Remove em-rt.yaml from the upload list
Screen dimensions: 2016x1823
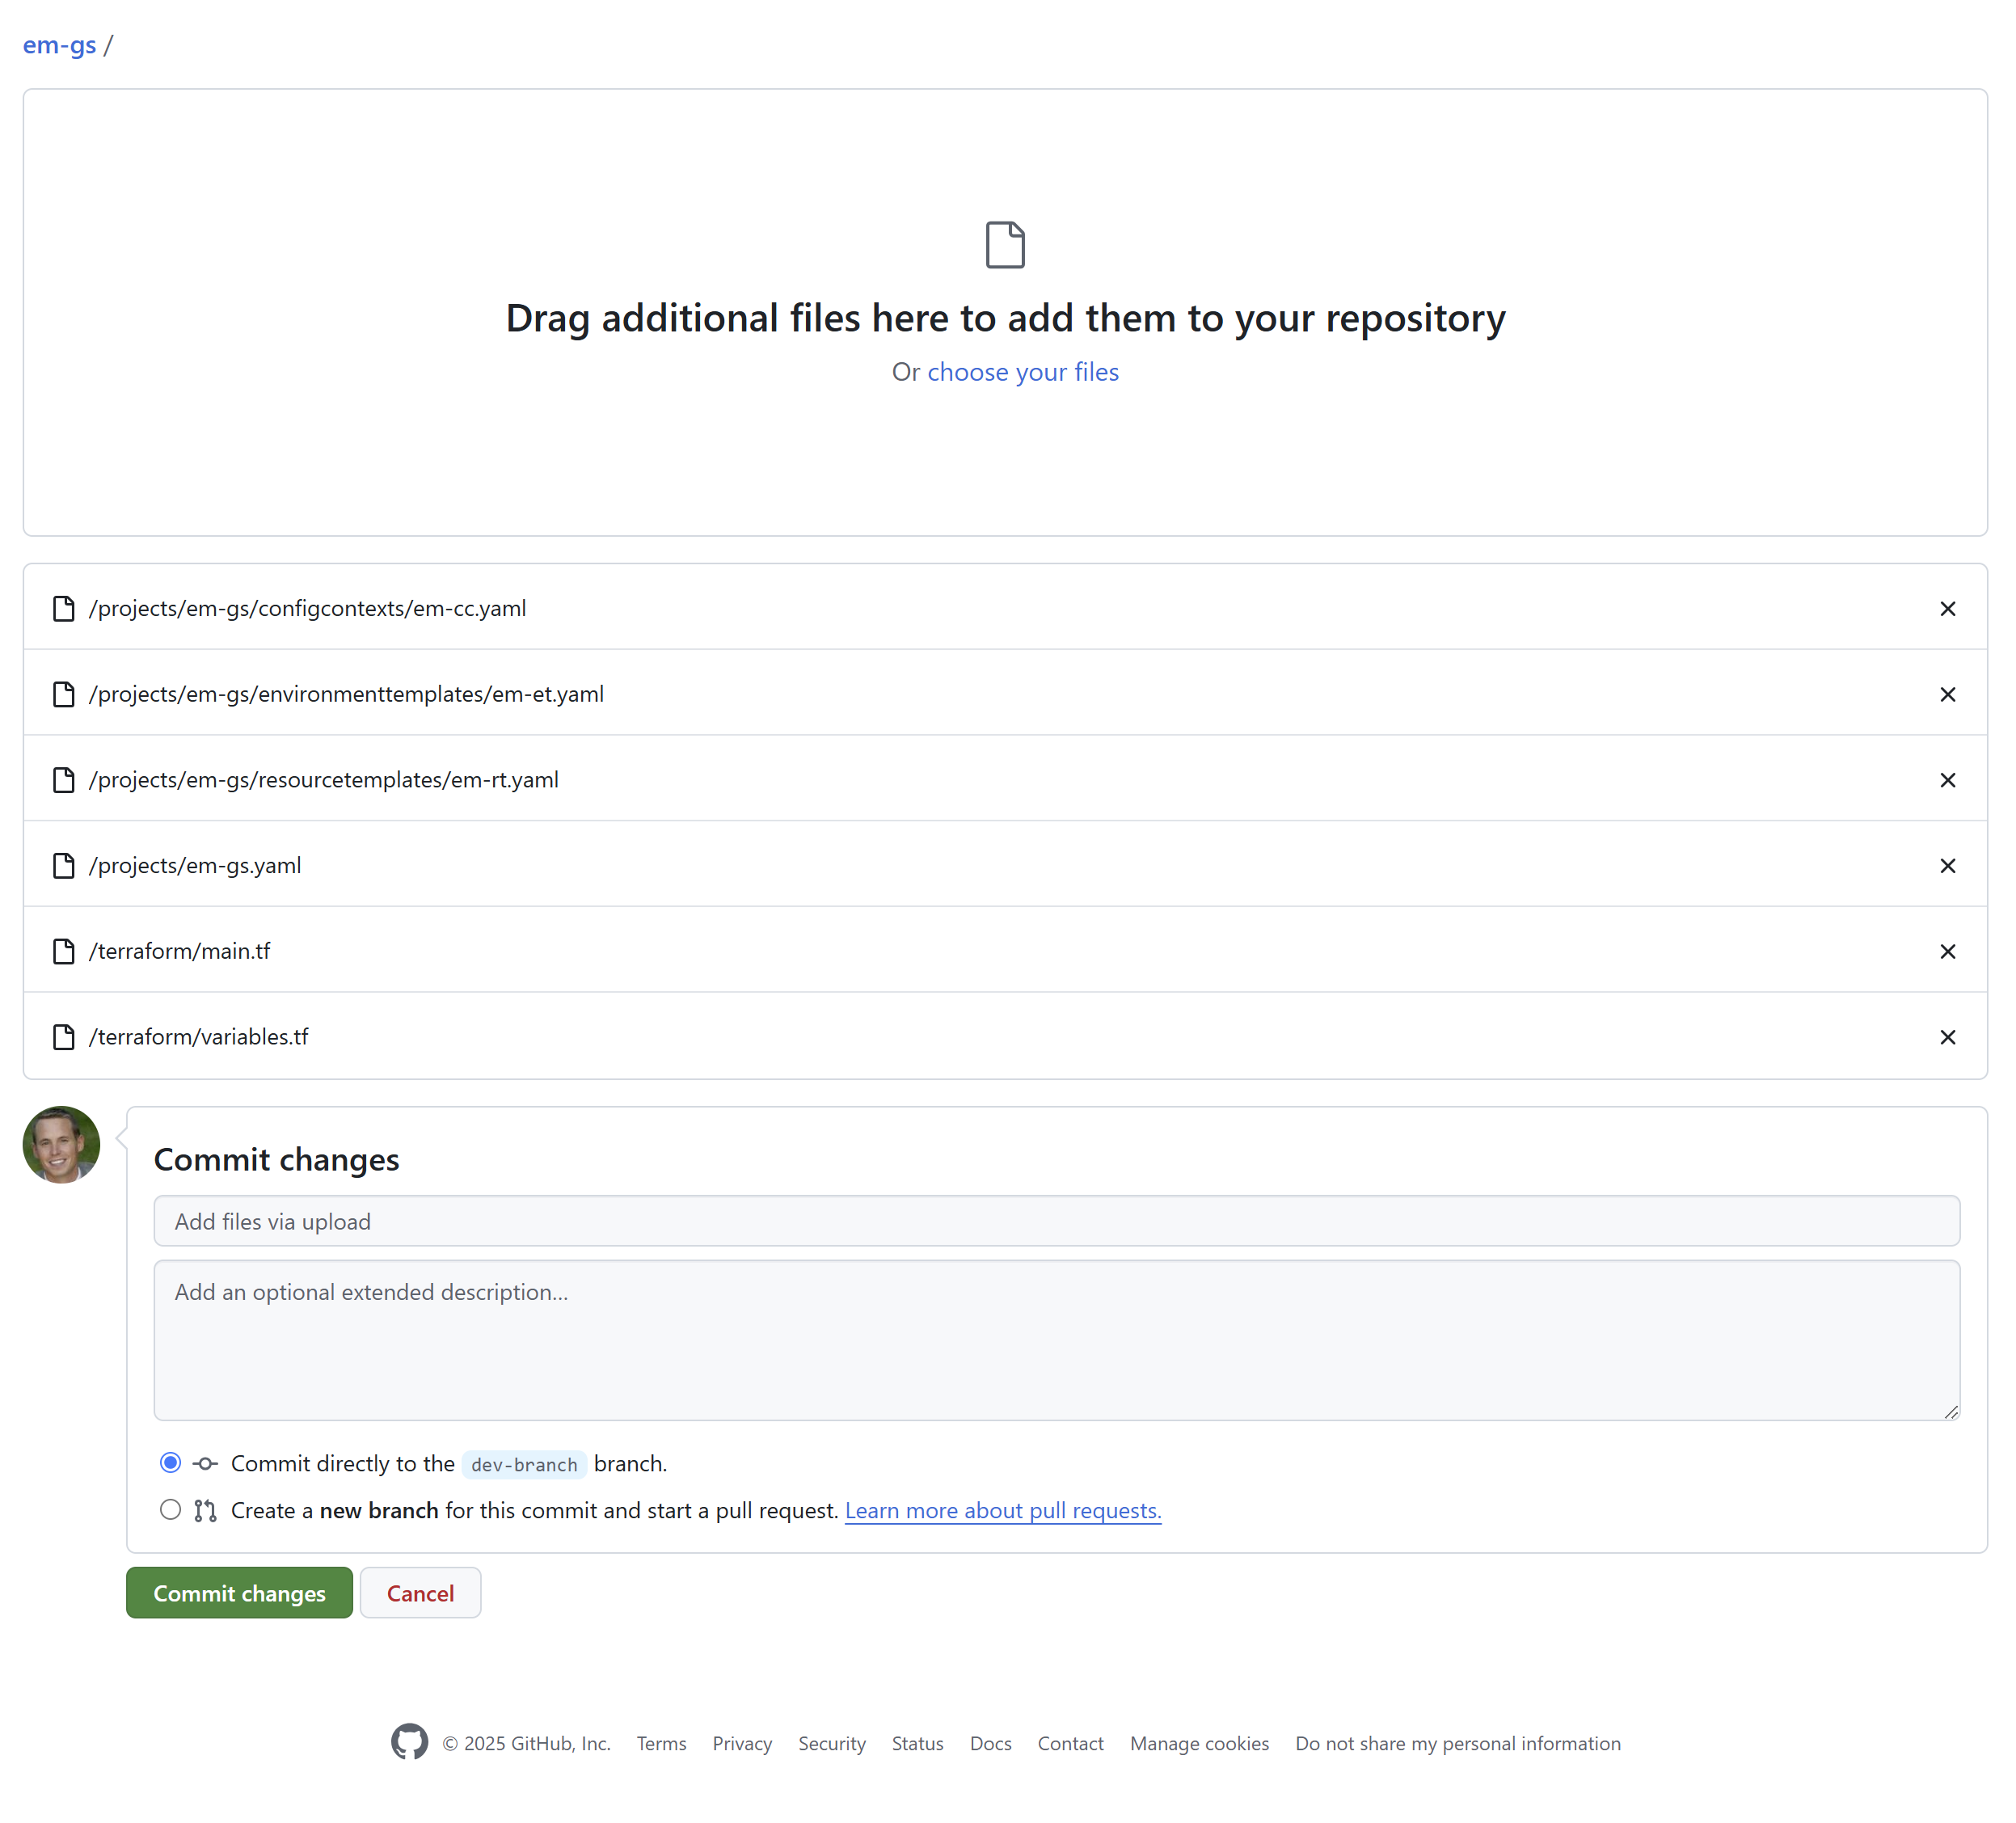coord(1947,780)
